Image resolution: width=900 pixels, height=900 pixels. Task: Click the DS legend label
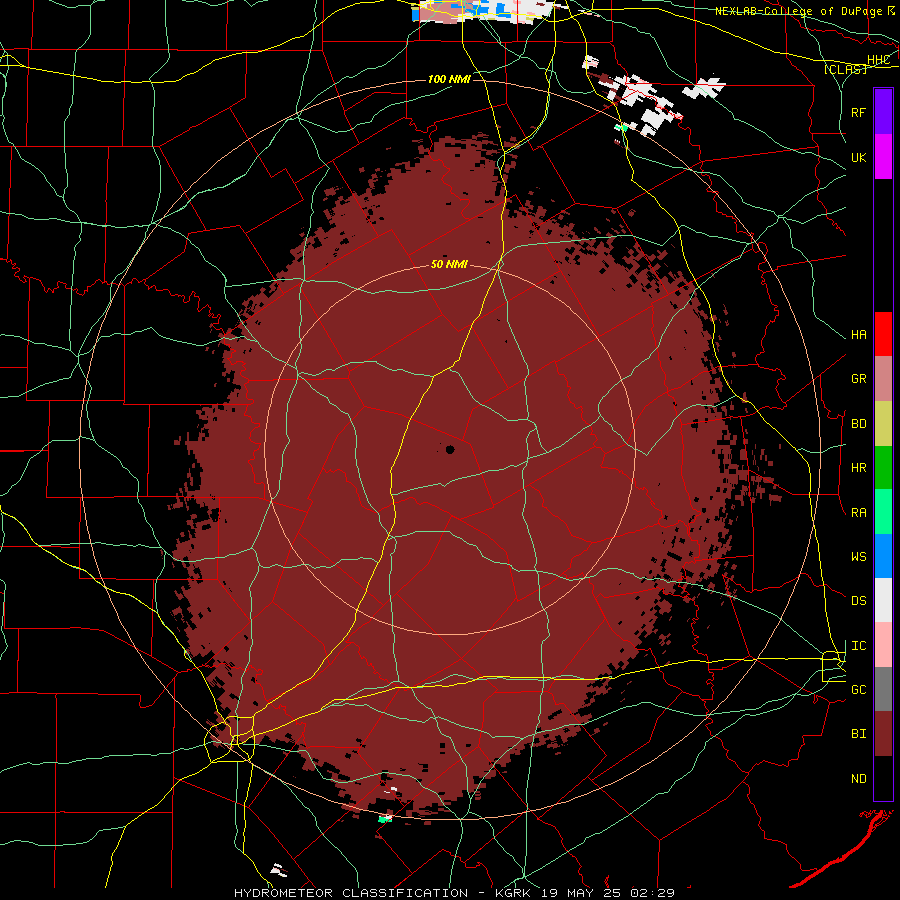pyautogui.click(x=858, y=601)
